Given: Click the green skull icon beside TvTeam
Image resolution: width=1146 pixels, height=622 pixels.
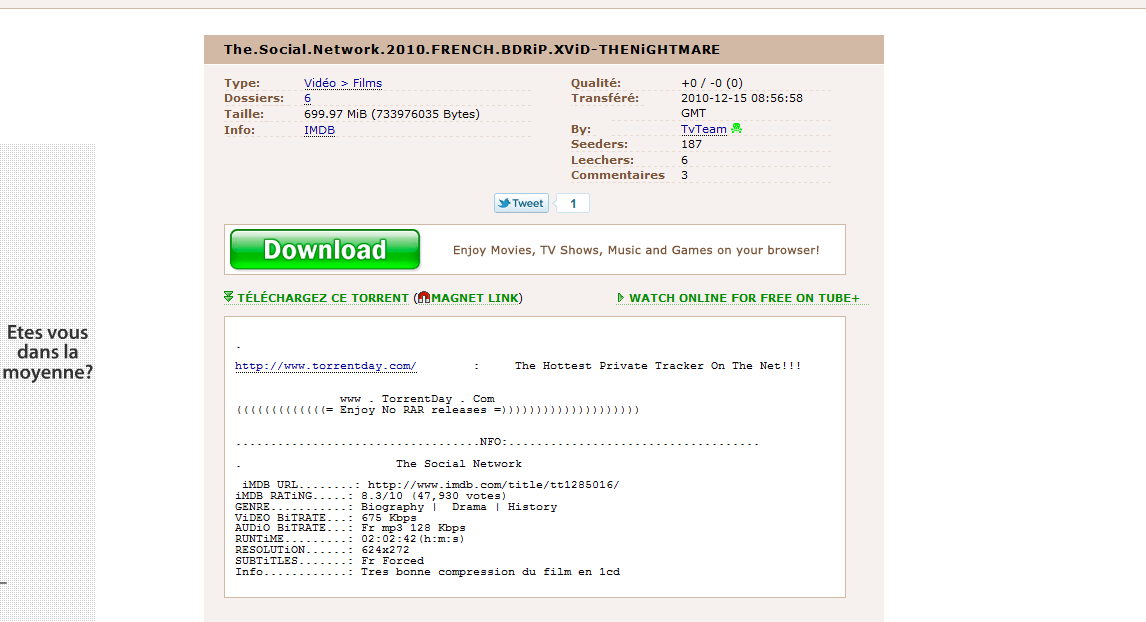Looking at the screenshot, I should (x=737, y=129).
